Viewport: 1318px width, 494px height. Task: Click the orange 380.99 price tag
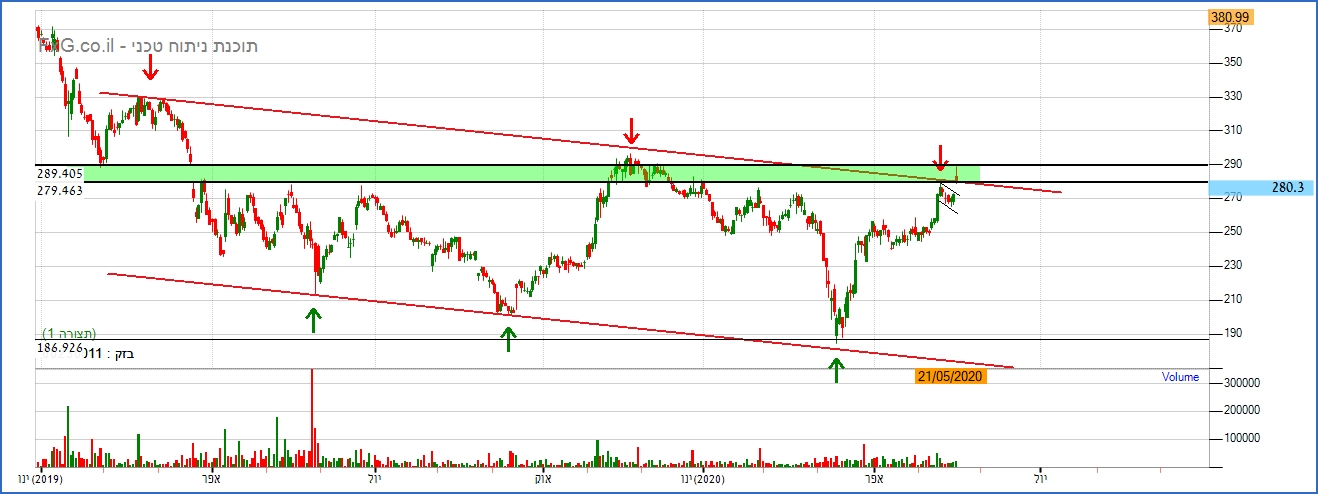pyautogui.click(x=1231, y=17)
